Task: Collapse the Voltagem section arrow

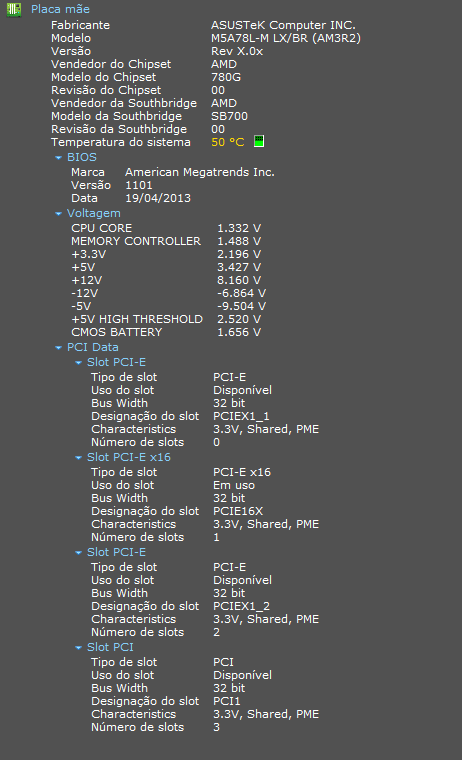Action: [x=59, y=214]
